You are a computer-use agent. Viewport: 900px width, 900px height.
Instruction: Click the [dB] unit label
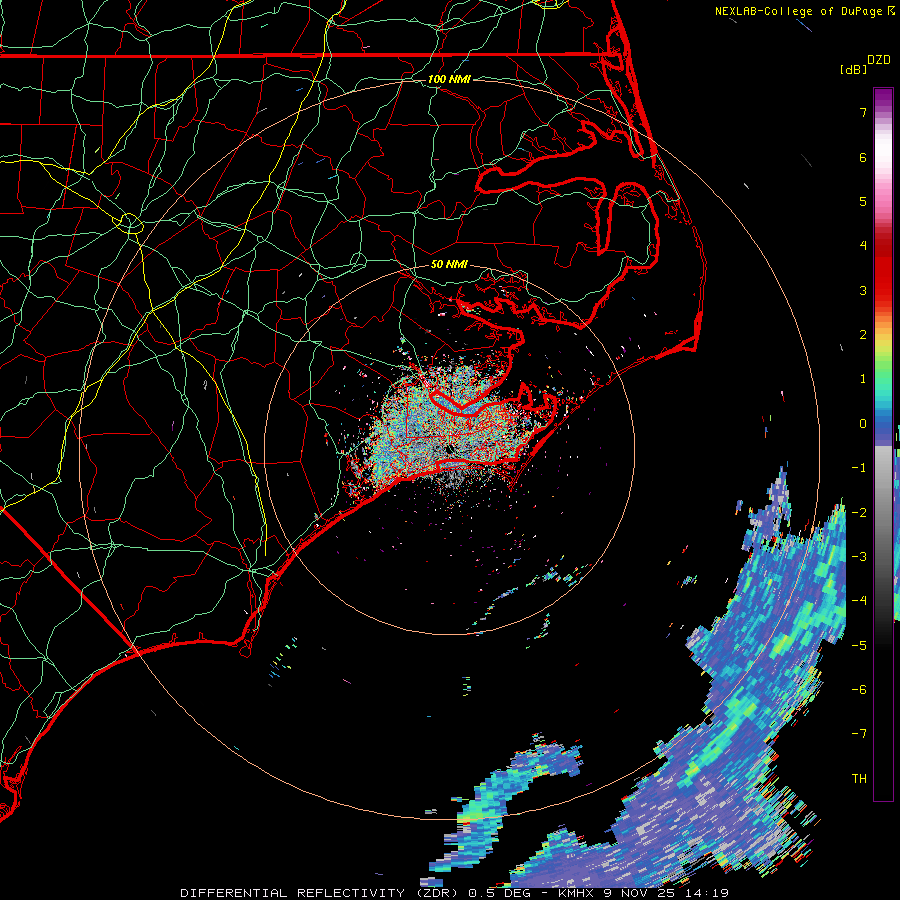[x=853, y=70]
